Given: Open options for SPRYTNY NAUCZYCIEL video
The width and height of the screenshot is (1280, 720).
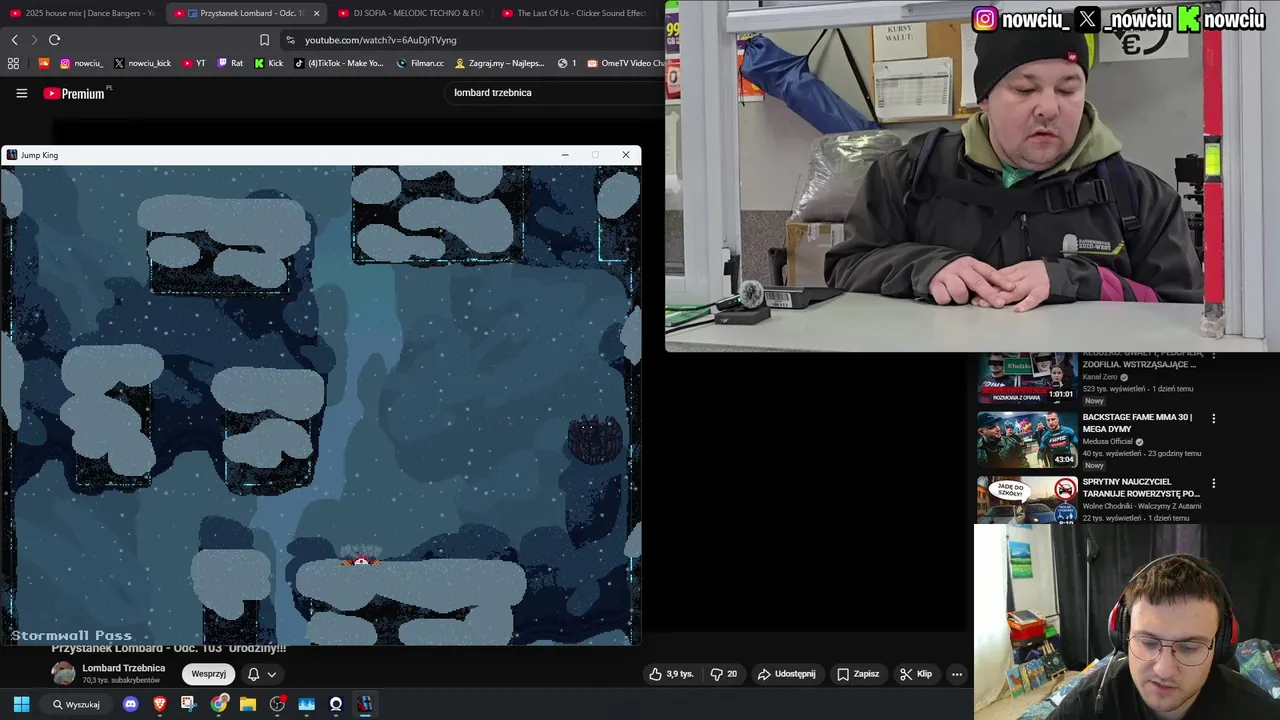Looking at the screenshot, I should (x=1214, y=483).
